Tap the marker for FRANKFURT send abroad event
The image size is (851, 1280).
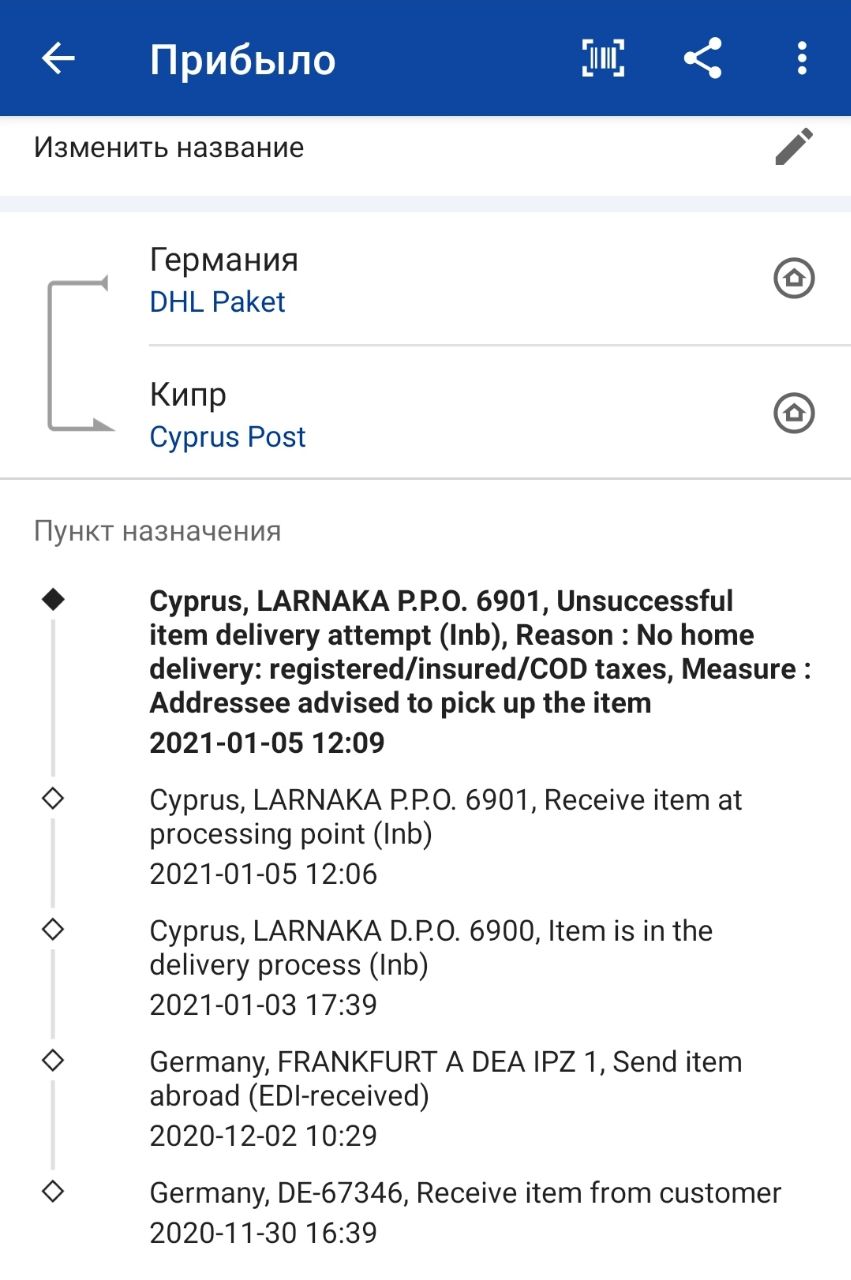[53, 1059]
